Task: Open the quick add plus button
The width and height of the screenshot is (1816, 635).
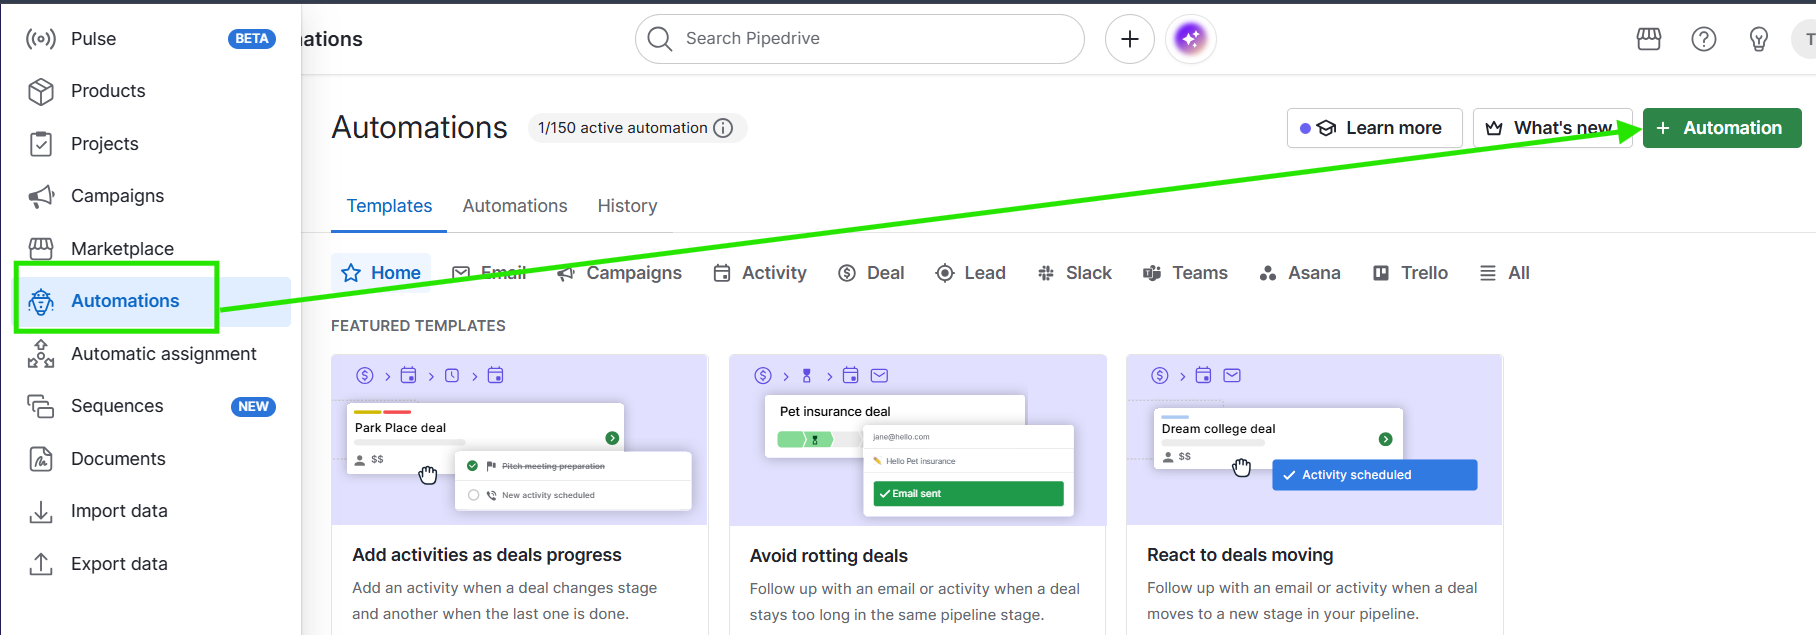Action: click(1130, 39)
